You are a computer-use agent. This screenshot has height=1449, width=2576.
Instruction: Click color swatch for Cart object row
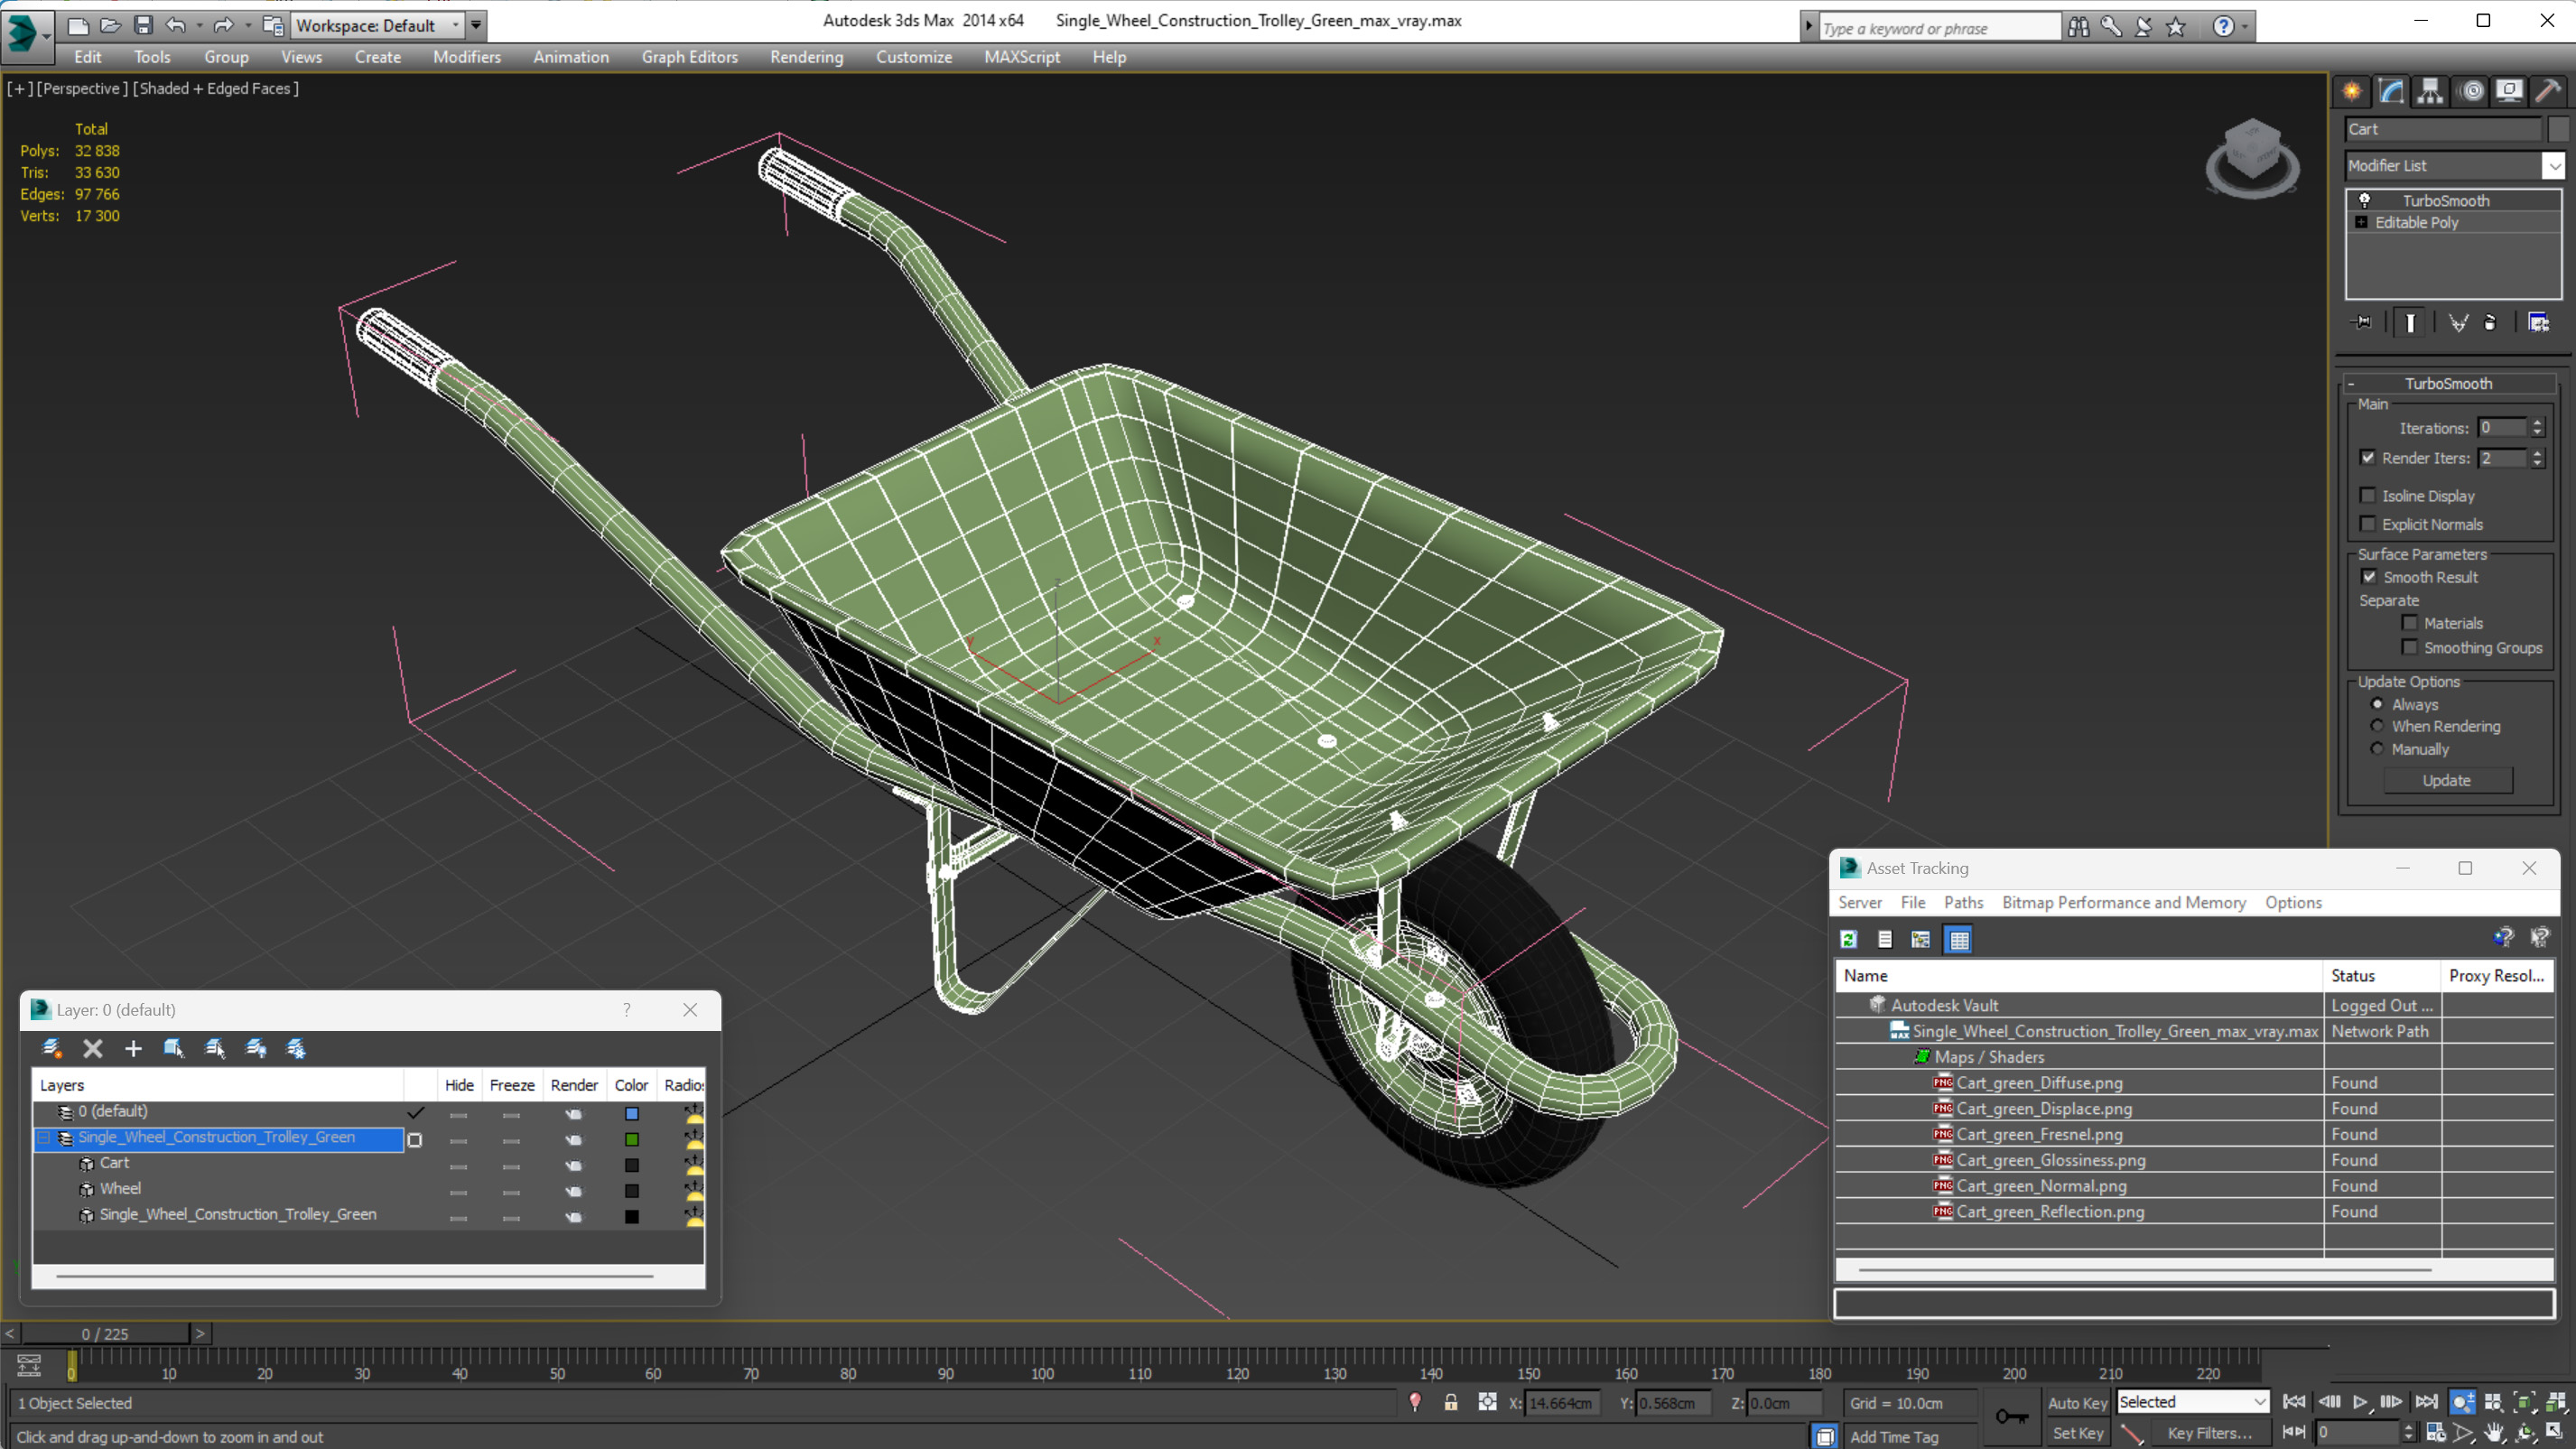pos(632,1165)
